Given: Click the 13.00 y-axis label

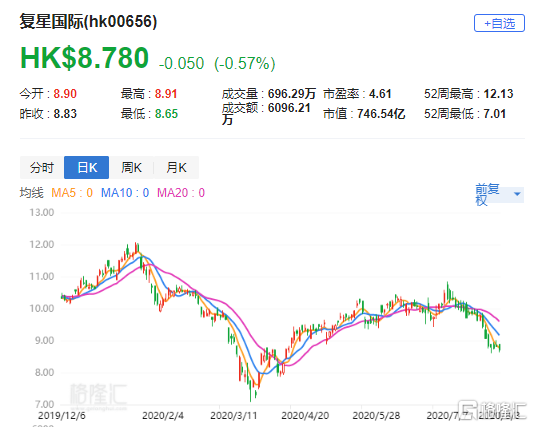Looking at the screenshot, I should 41,212.
